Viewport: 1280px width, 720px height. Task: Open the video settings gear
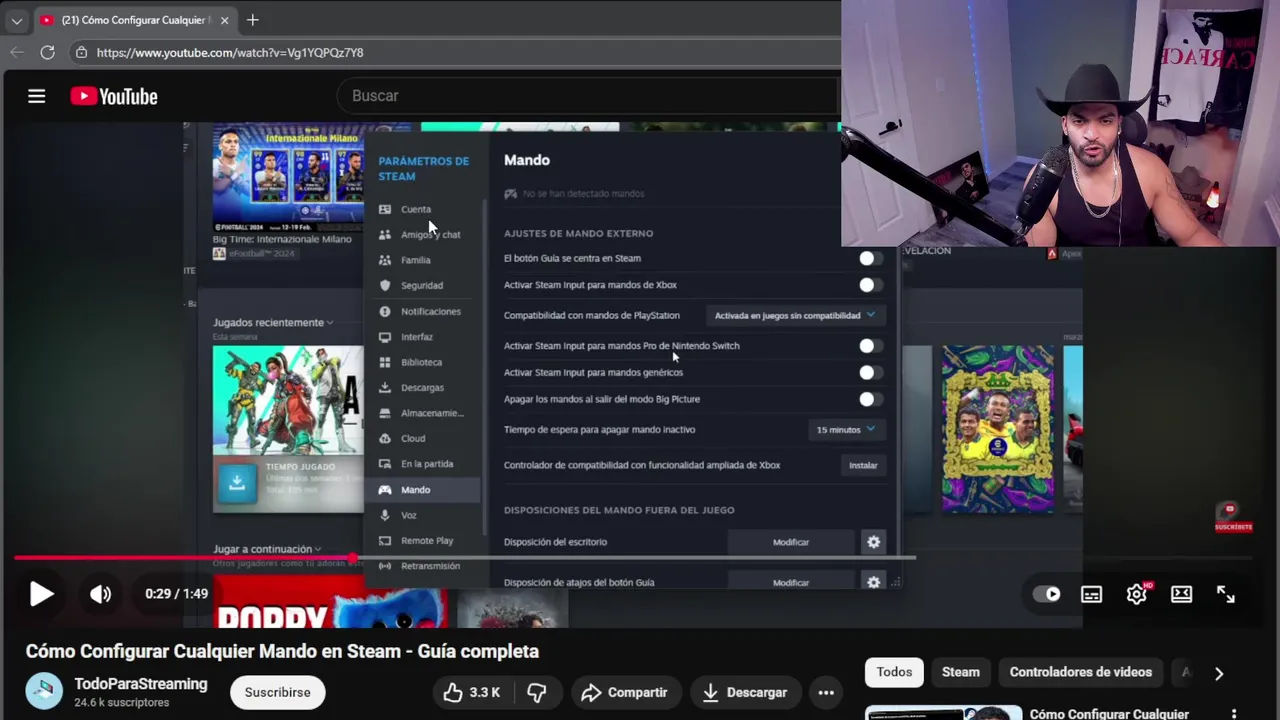tap(1137, 594)
